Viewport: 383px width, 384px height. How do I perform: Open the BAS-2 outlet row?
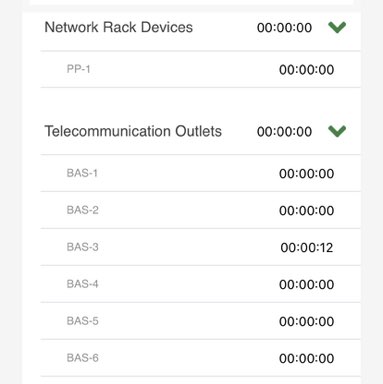(200, 210)
